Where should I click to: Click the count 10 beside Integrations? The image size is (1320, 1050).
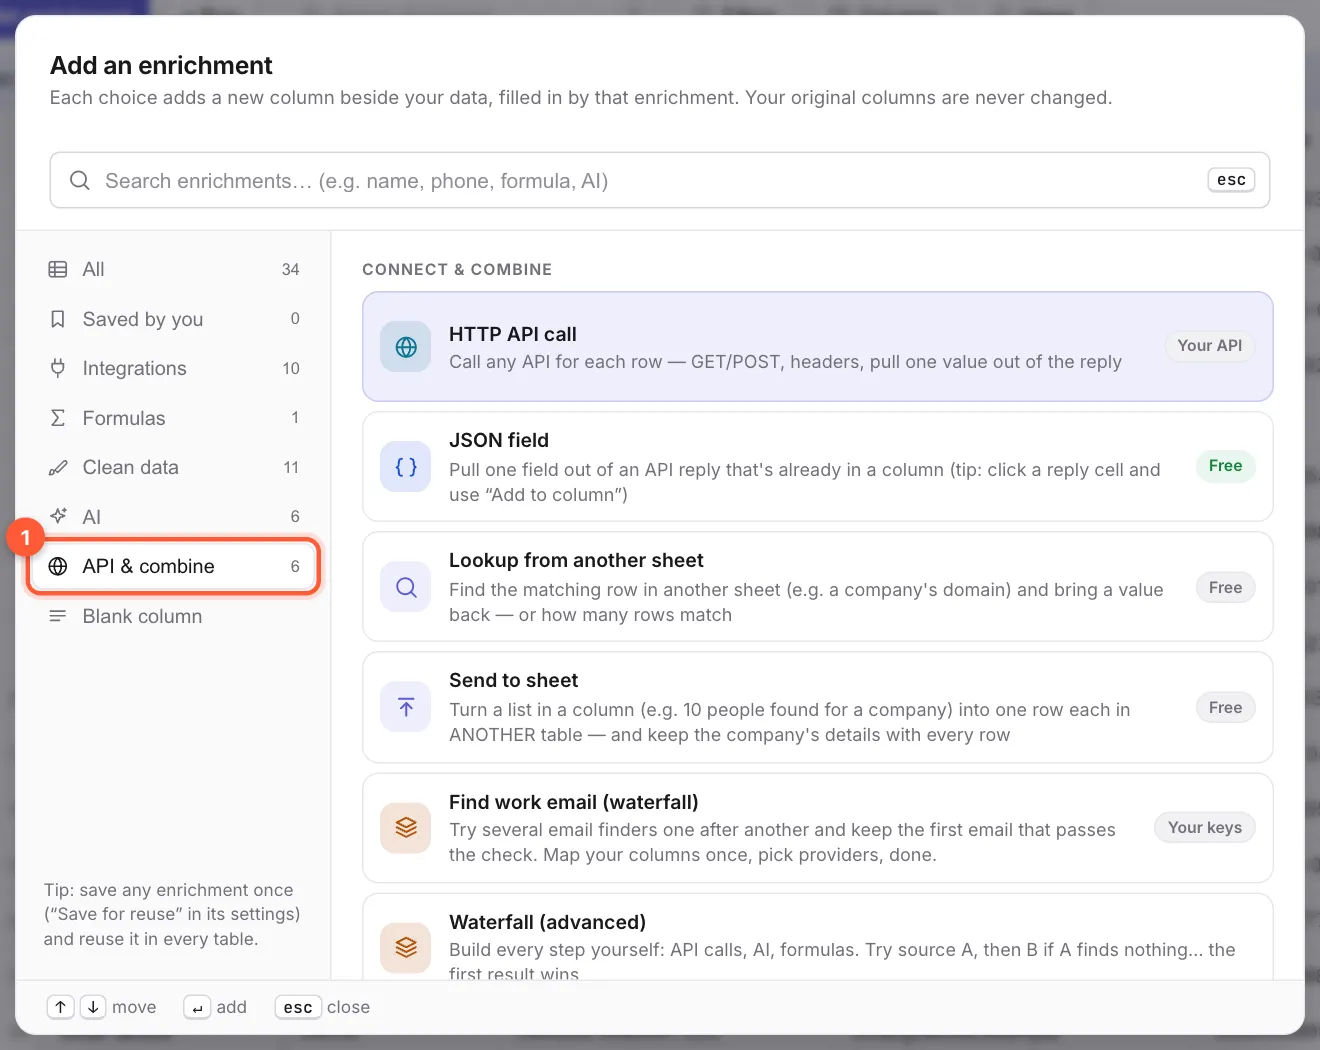coord(290,368)
